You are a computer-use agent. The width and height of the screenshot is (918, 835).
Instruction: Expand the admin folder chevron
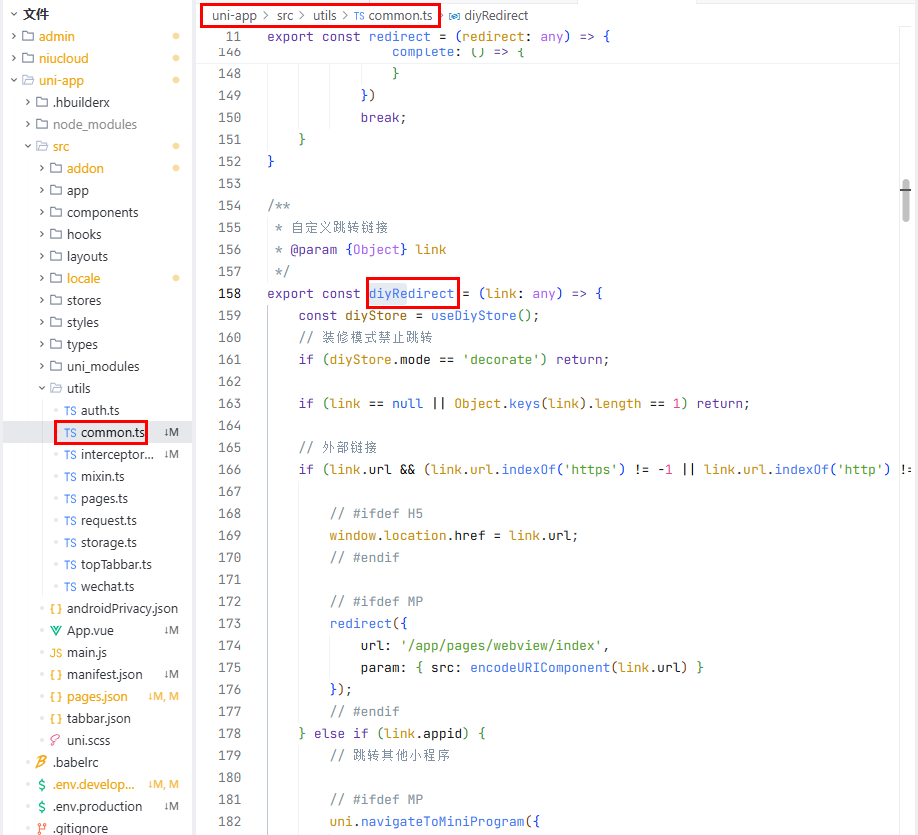click(14, 36)
